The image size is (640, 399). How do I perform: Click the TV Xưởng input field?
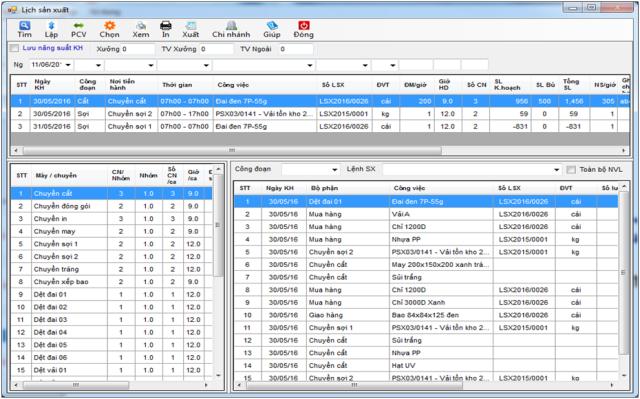(x=216, y=49)
